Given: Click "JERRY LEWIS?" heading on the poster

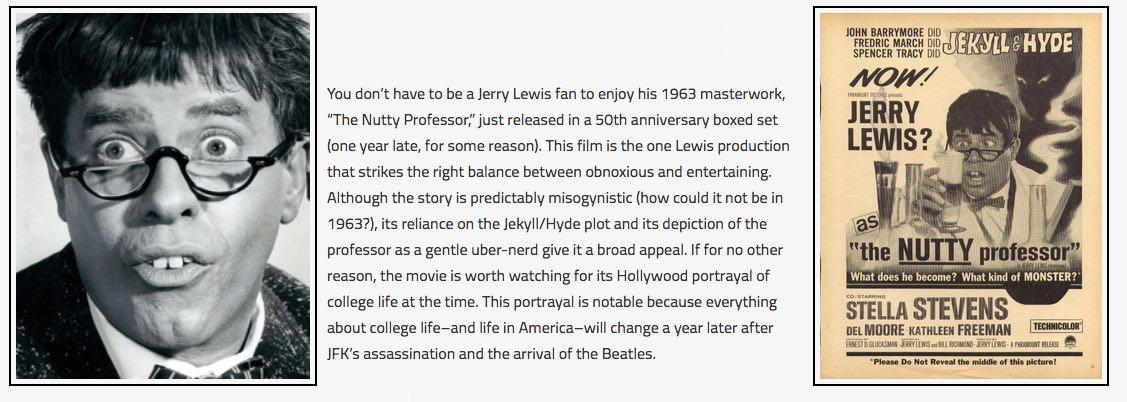Looking at the screenshot, I should pyautogui.click(x=886, y=127).
